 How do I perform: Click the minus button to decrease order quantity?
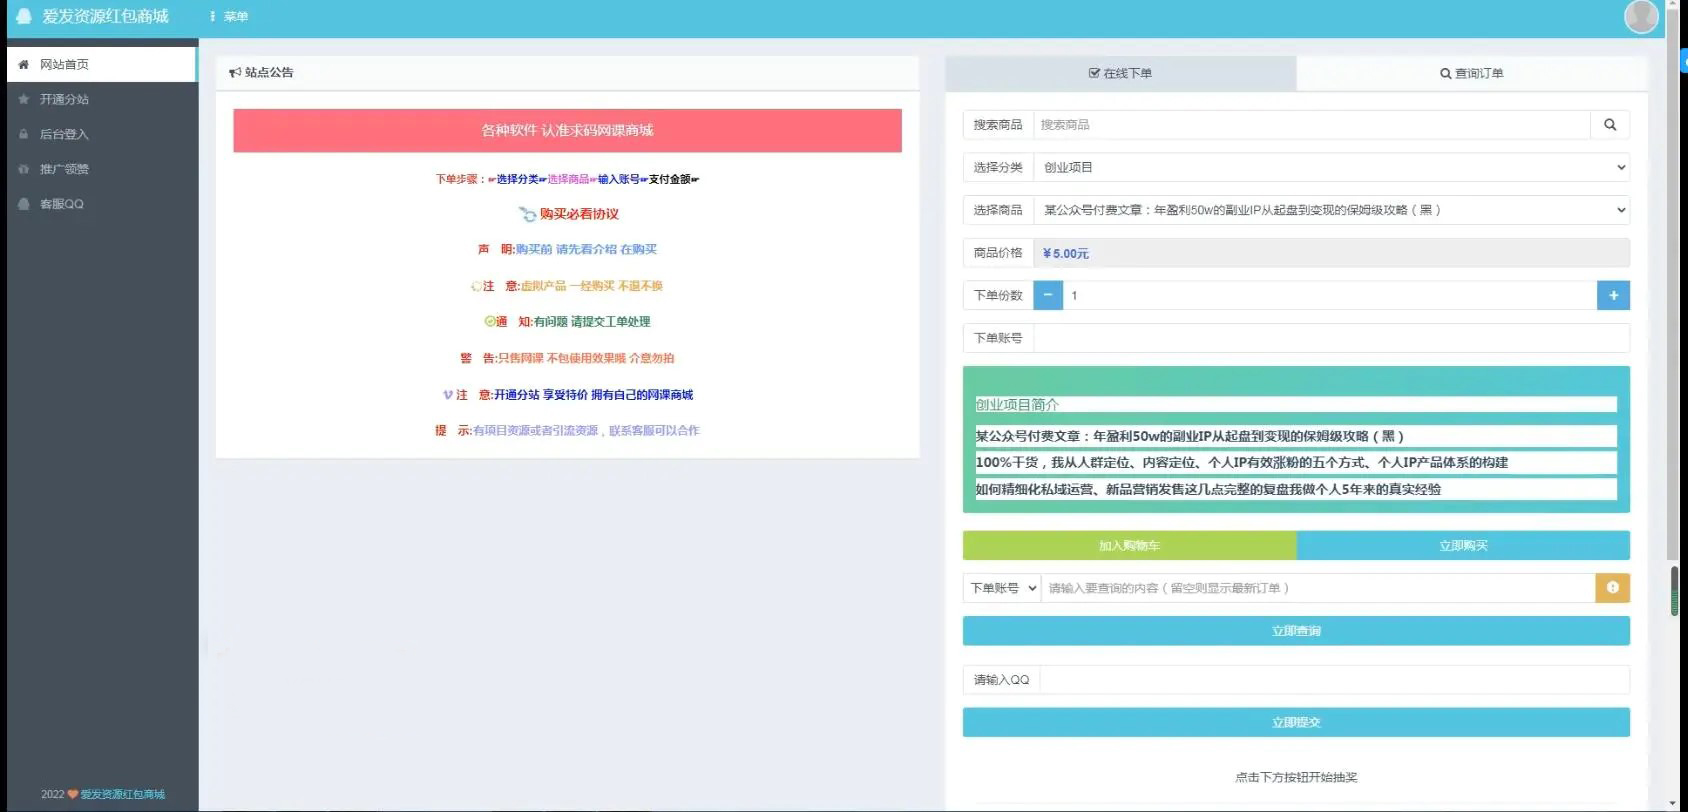(1047, 295)
